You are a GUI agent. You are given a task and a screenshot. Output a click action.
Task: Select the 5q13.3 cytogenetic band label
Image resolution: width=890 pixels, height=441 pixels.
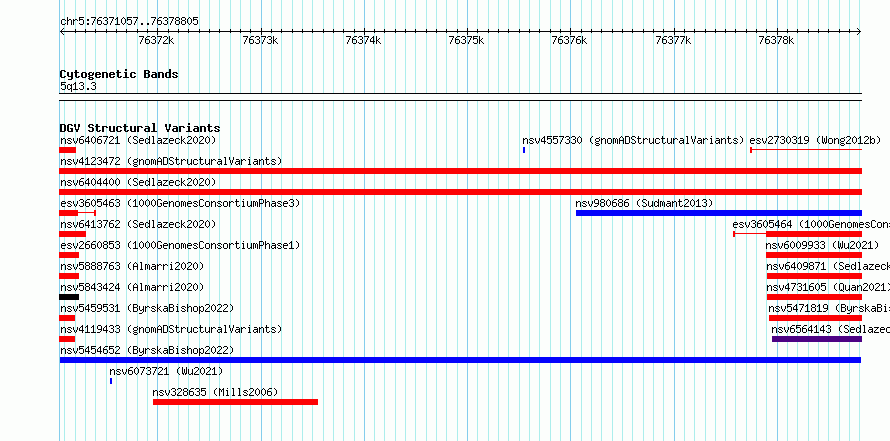[x=78, y=86]
